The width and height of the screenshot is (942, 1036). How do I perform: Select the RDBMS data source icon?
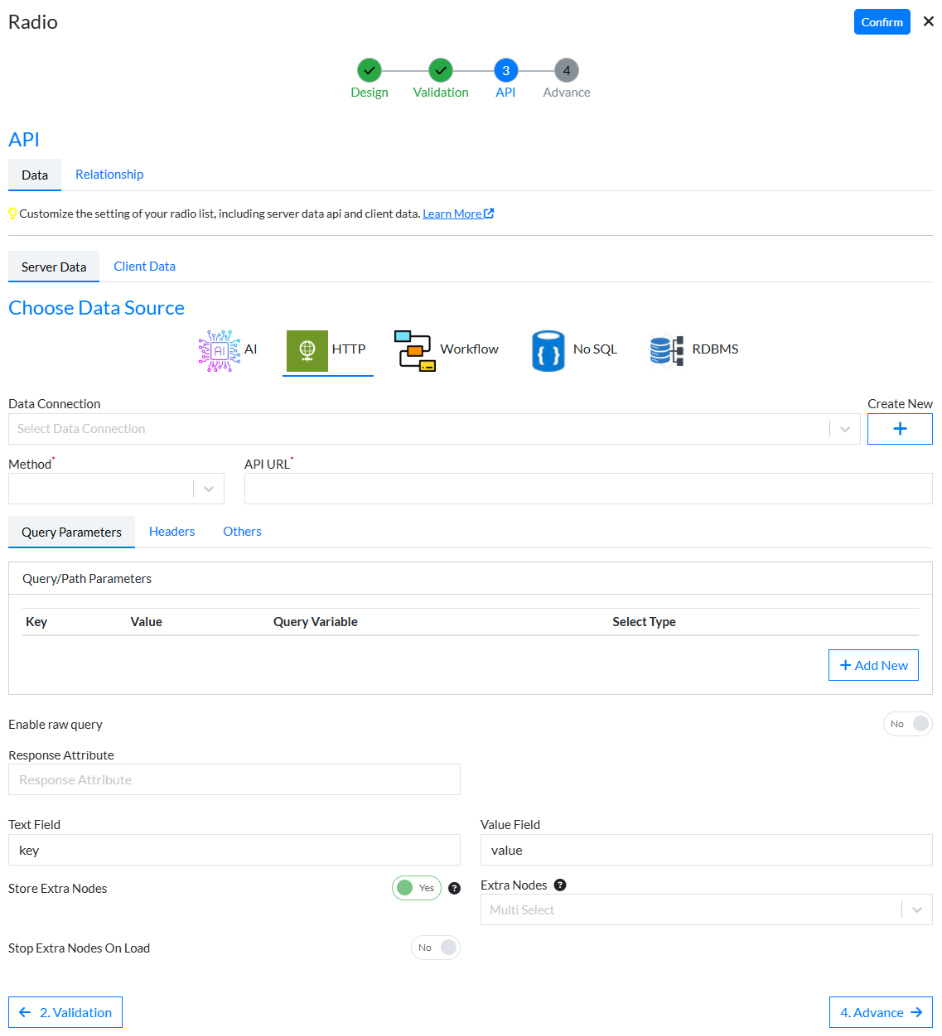(665, 350)
